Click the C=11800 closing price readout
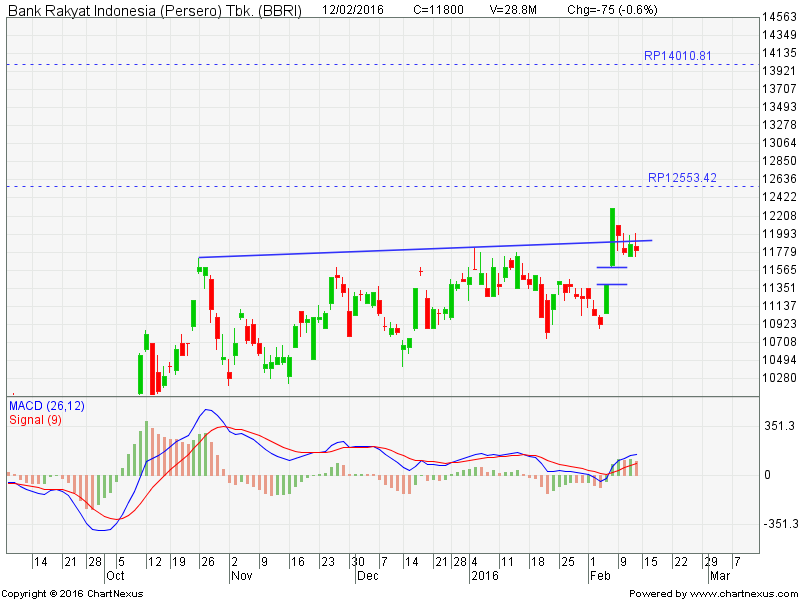Viewport: 800px width, 600px height. pos(443,10)
